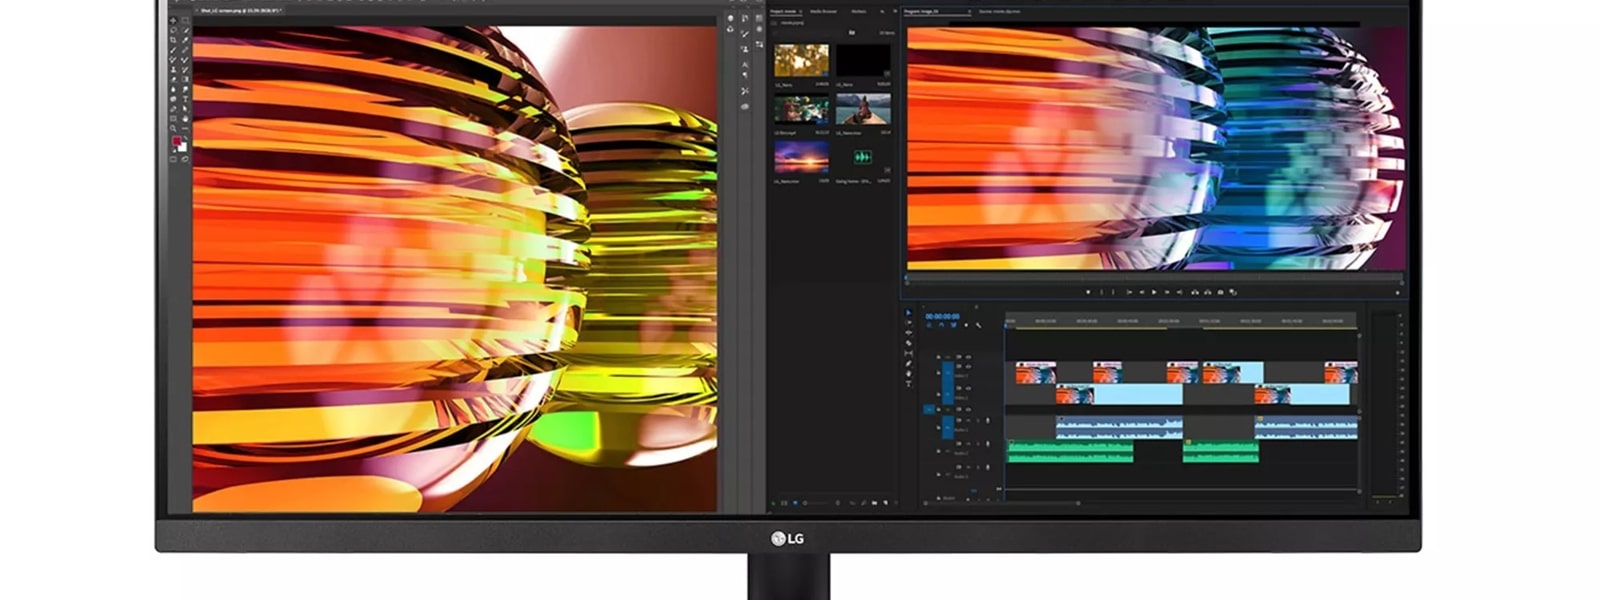The width and height of the screenshot is (1600, 600).
Task: Select the Lasso tool in Photoshop
Action: (x=173, y=31)
